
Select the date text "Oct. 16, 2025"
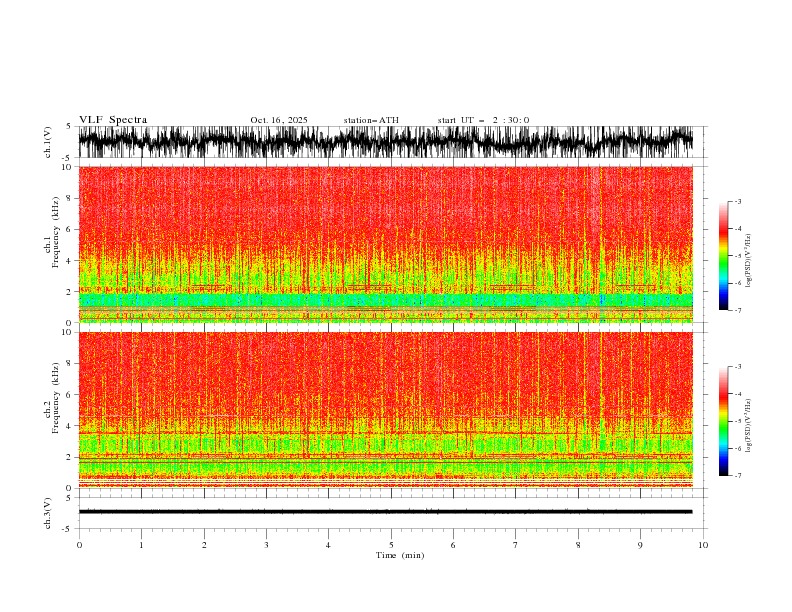[x=279, y=120]
